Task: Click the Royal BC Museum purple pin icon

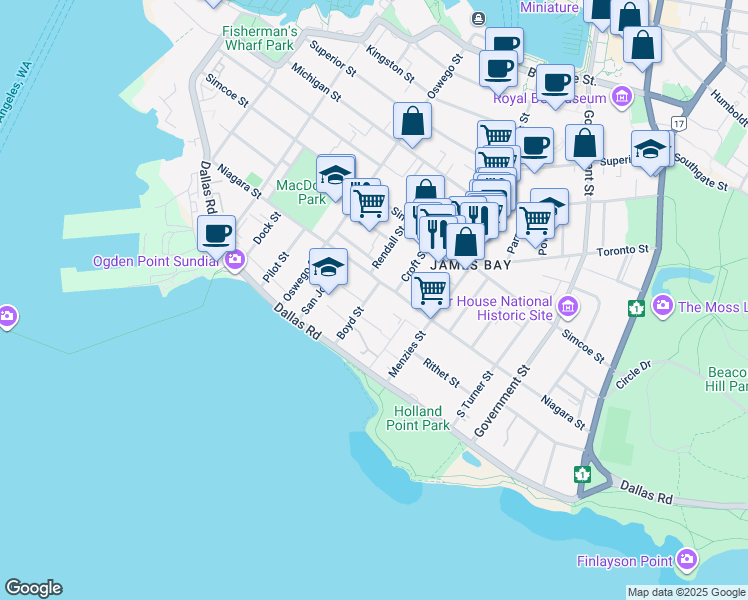Action: pyautogui.click(x=622, y=98)
